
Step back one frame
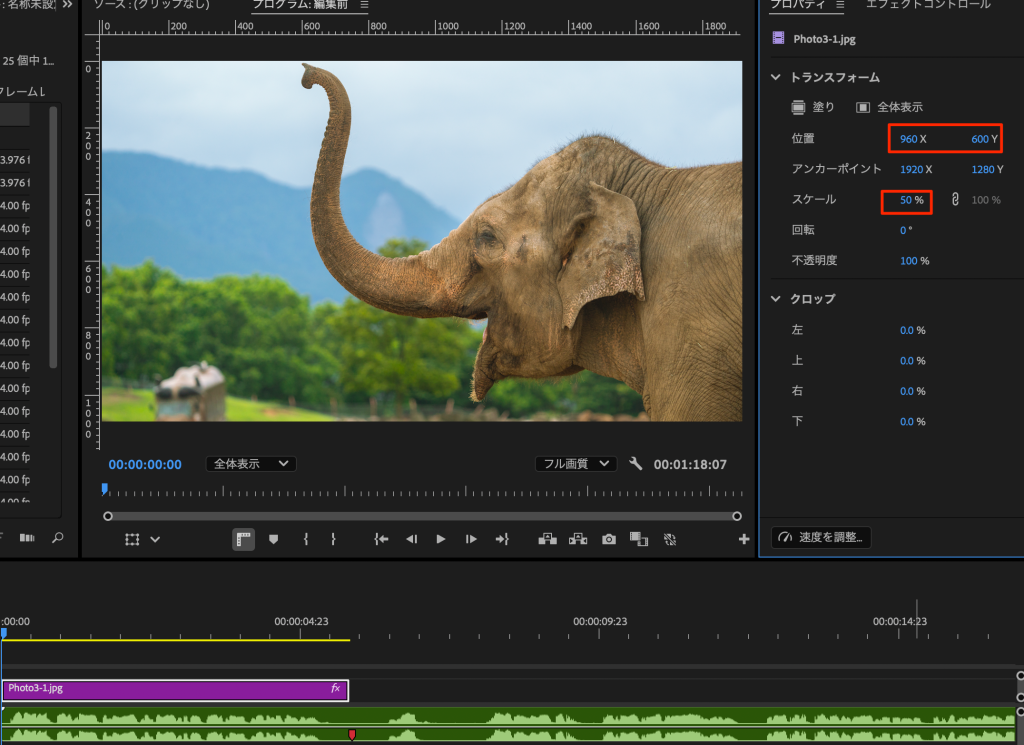(x=411, y=539)
